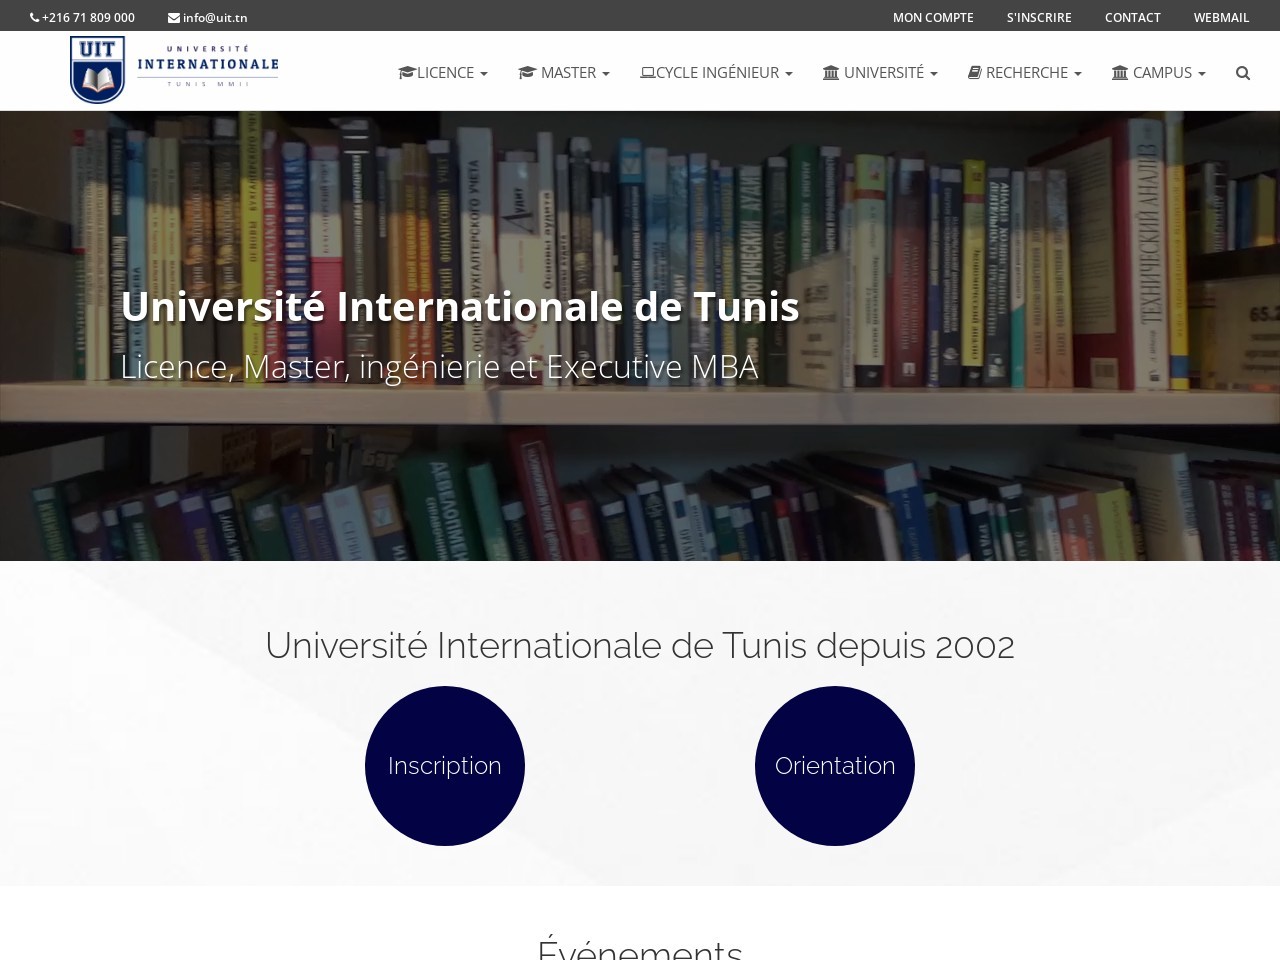Image resolution: width=1280 pixels, height=960 pixels.
Task: Click the round Inscription button
Action: tap(445, 766)
